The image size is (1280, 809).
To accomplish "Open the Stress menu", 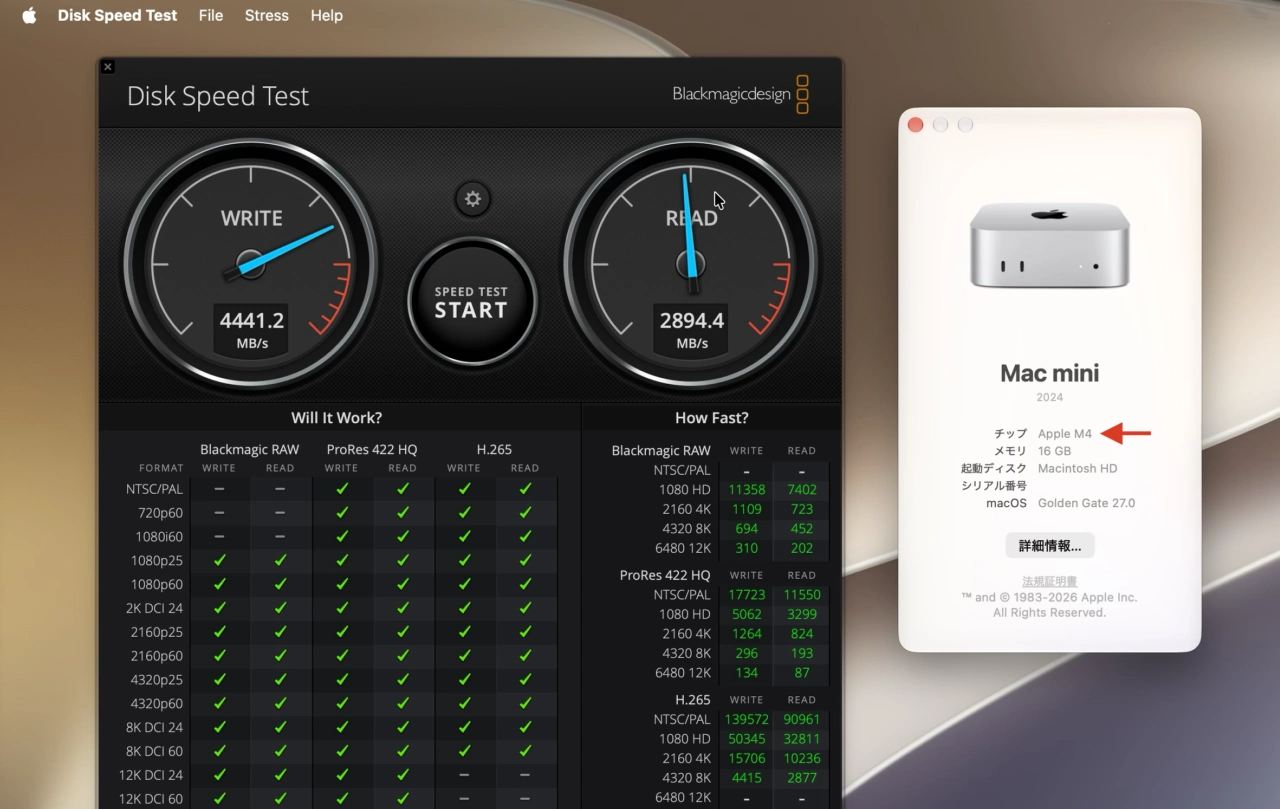I will pos(267,16).
